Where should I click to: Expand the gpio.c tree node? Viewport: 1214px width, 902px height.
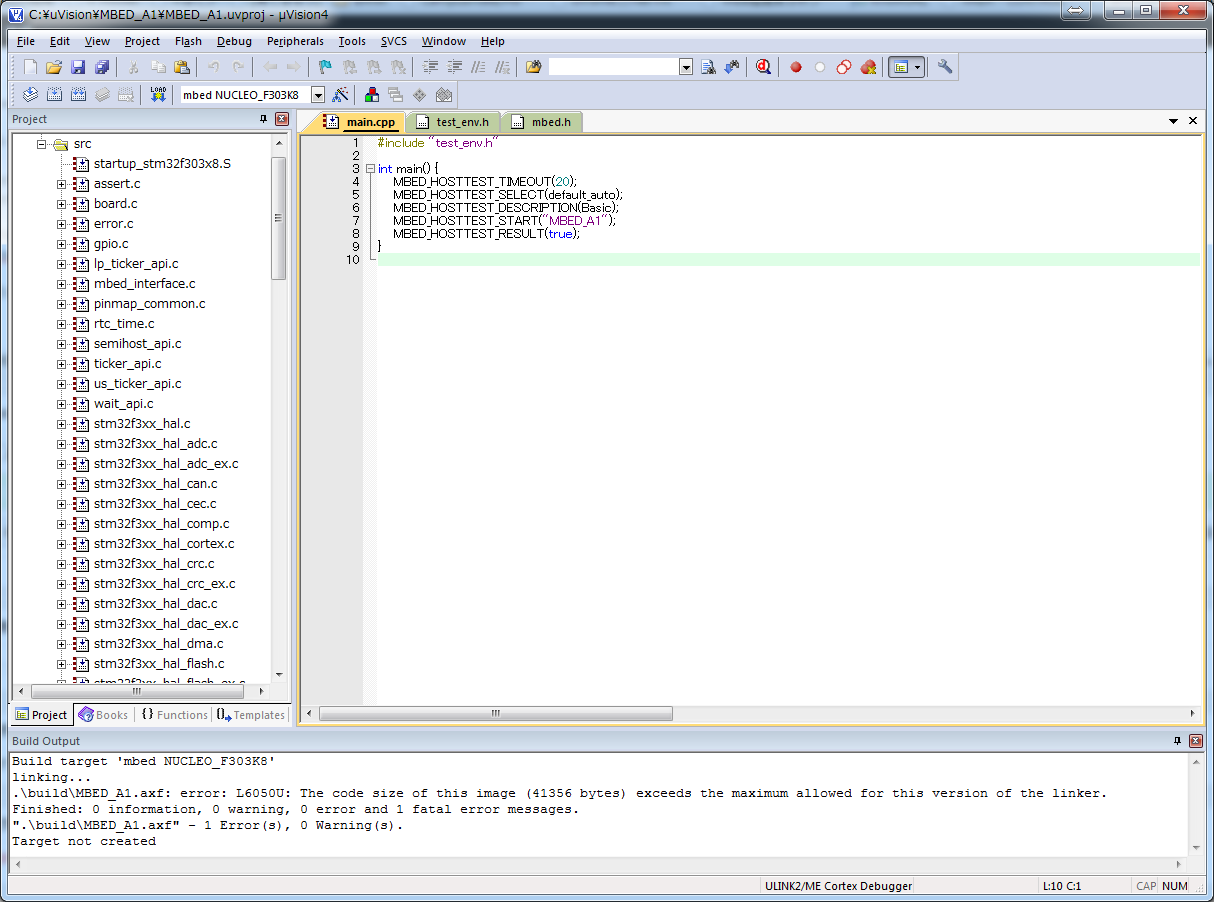[62, 244]
